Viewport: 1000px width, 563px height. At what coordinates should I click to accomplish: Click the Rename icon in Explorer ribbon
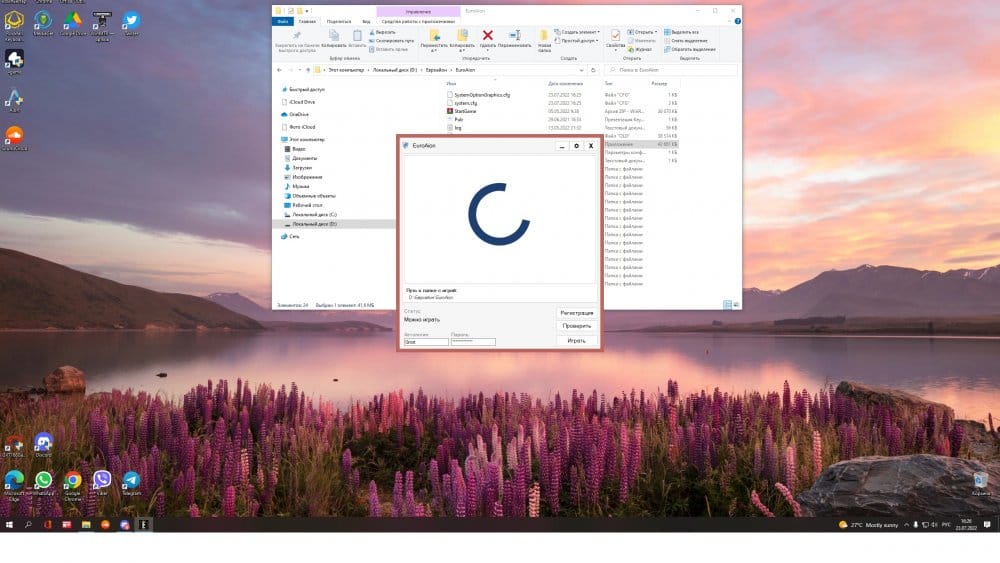click(514, 36)
